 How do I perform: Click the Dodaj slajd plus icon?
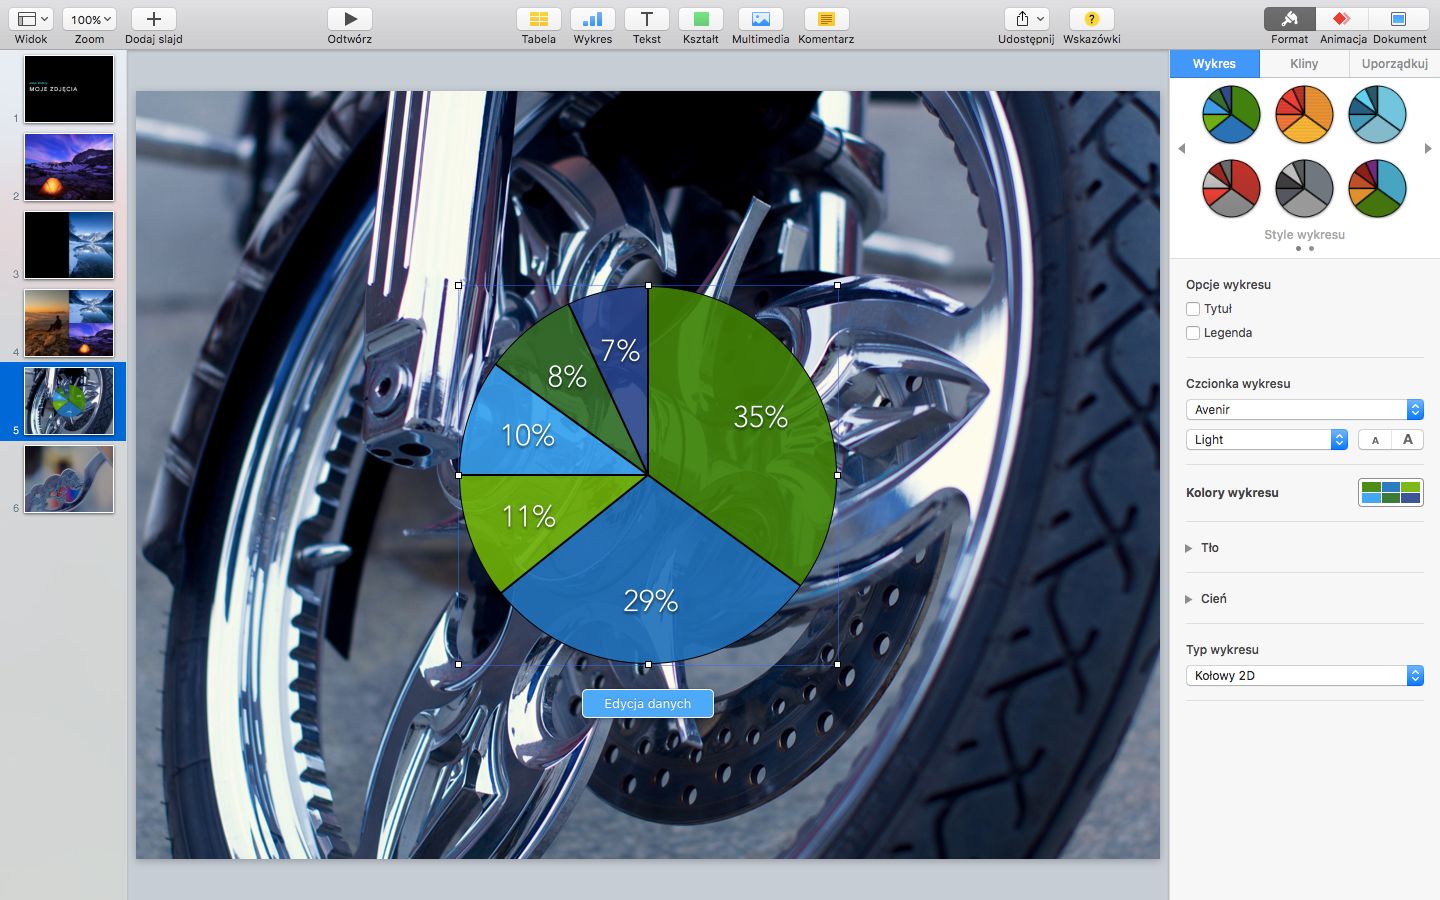pyautogui.click(x=154, y=19)
